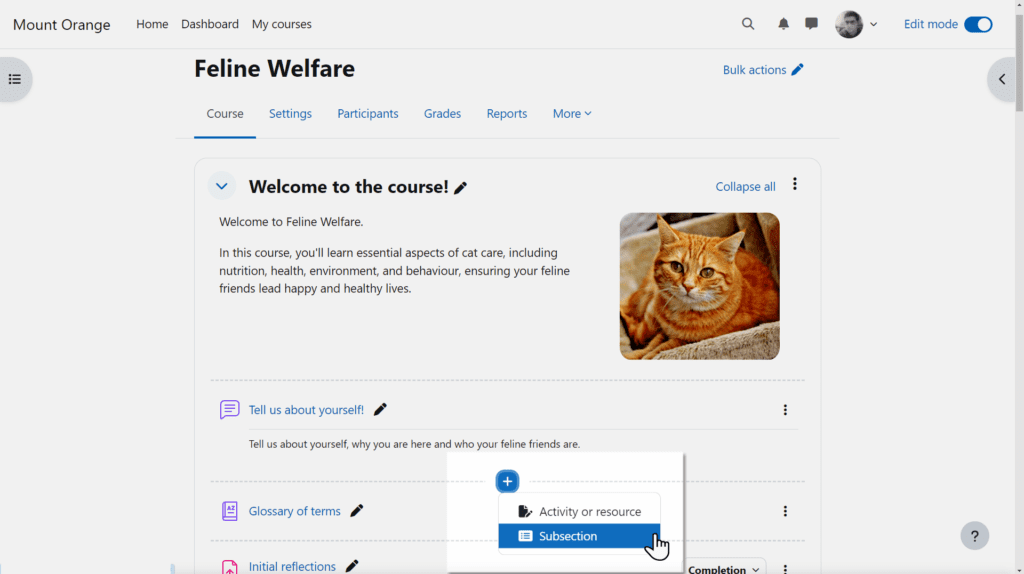The width and height of the screenshot is (1024, 574).
Task: Collapse the Welcome section chevron
Action: pyautogui.click(x=222, y=186)
